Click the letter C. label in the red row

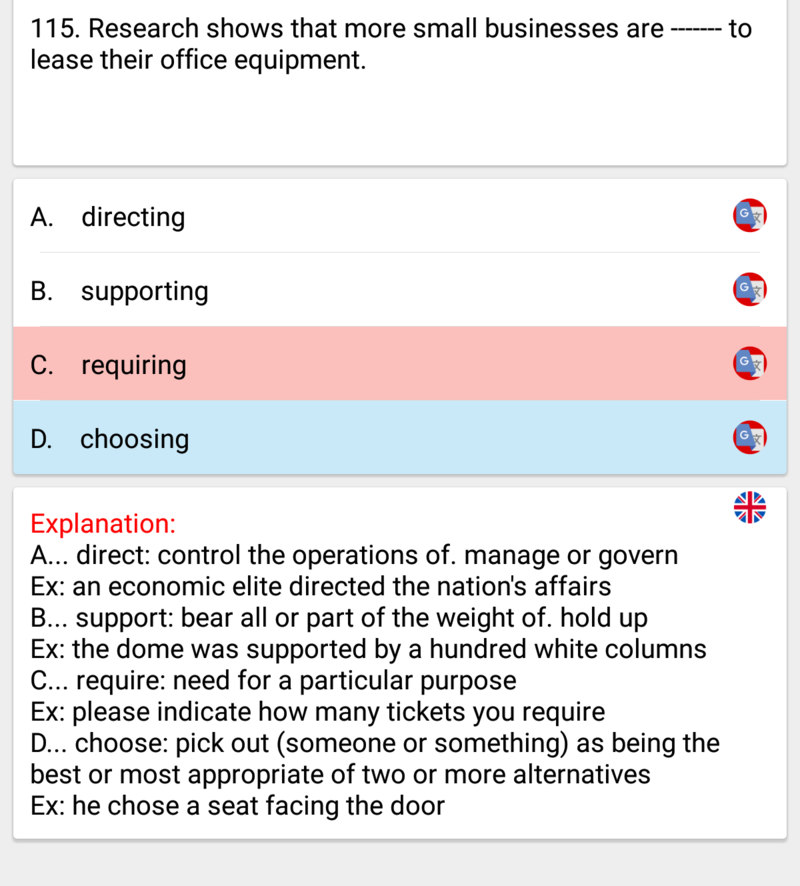42,365
